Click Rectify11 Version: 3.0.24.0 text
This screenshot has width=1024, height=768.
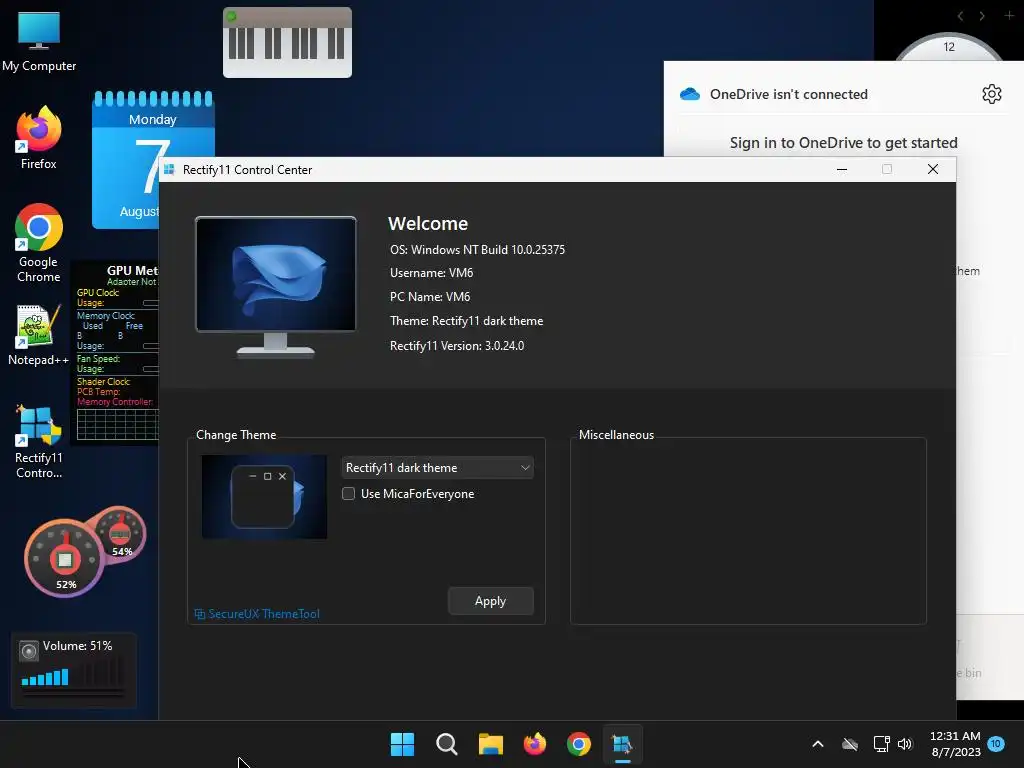(x=457, y=345)
